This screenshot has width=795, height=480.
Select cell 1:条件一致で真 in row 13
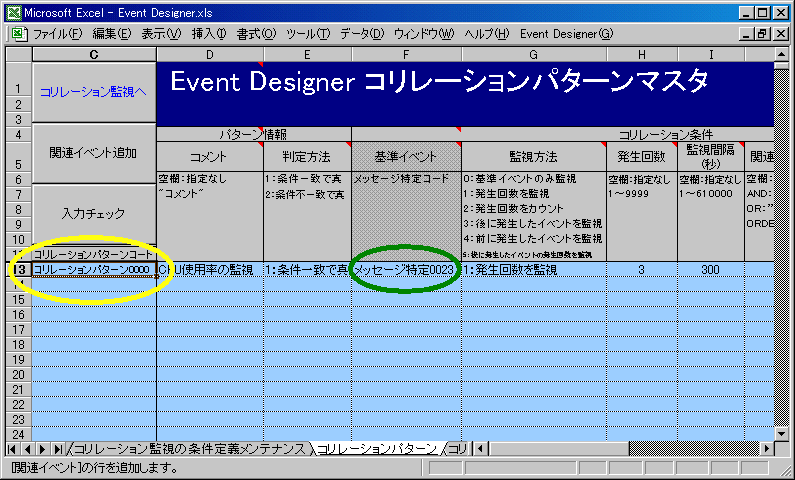(307, 270)
